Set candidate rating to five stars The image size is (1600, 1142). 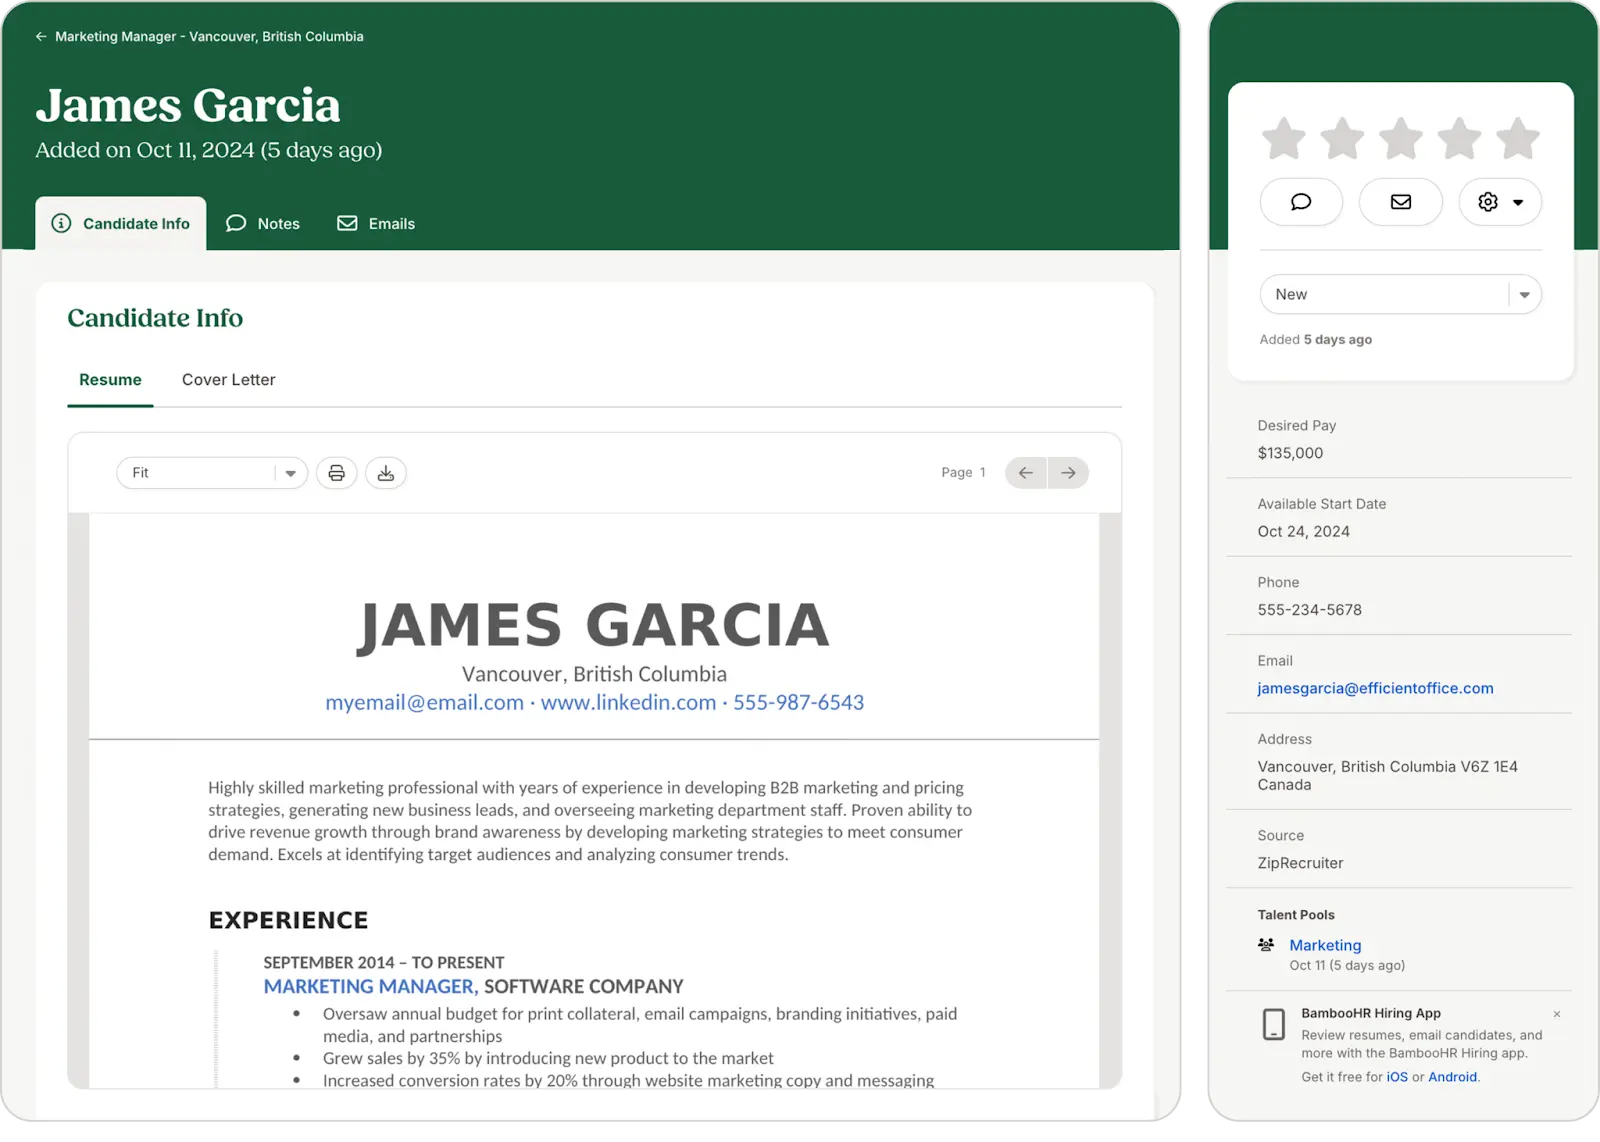[x=1518, y=139]
